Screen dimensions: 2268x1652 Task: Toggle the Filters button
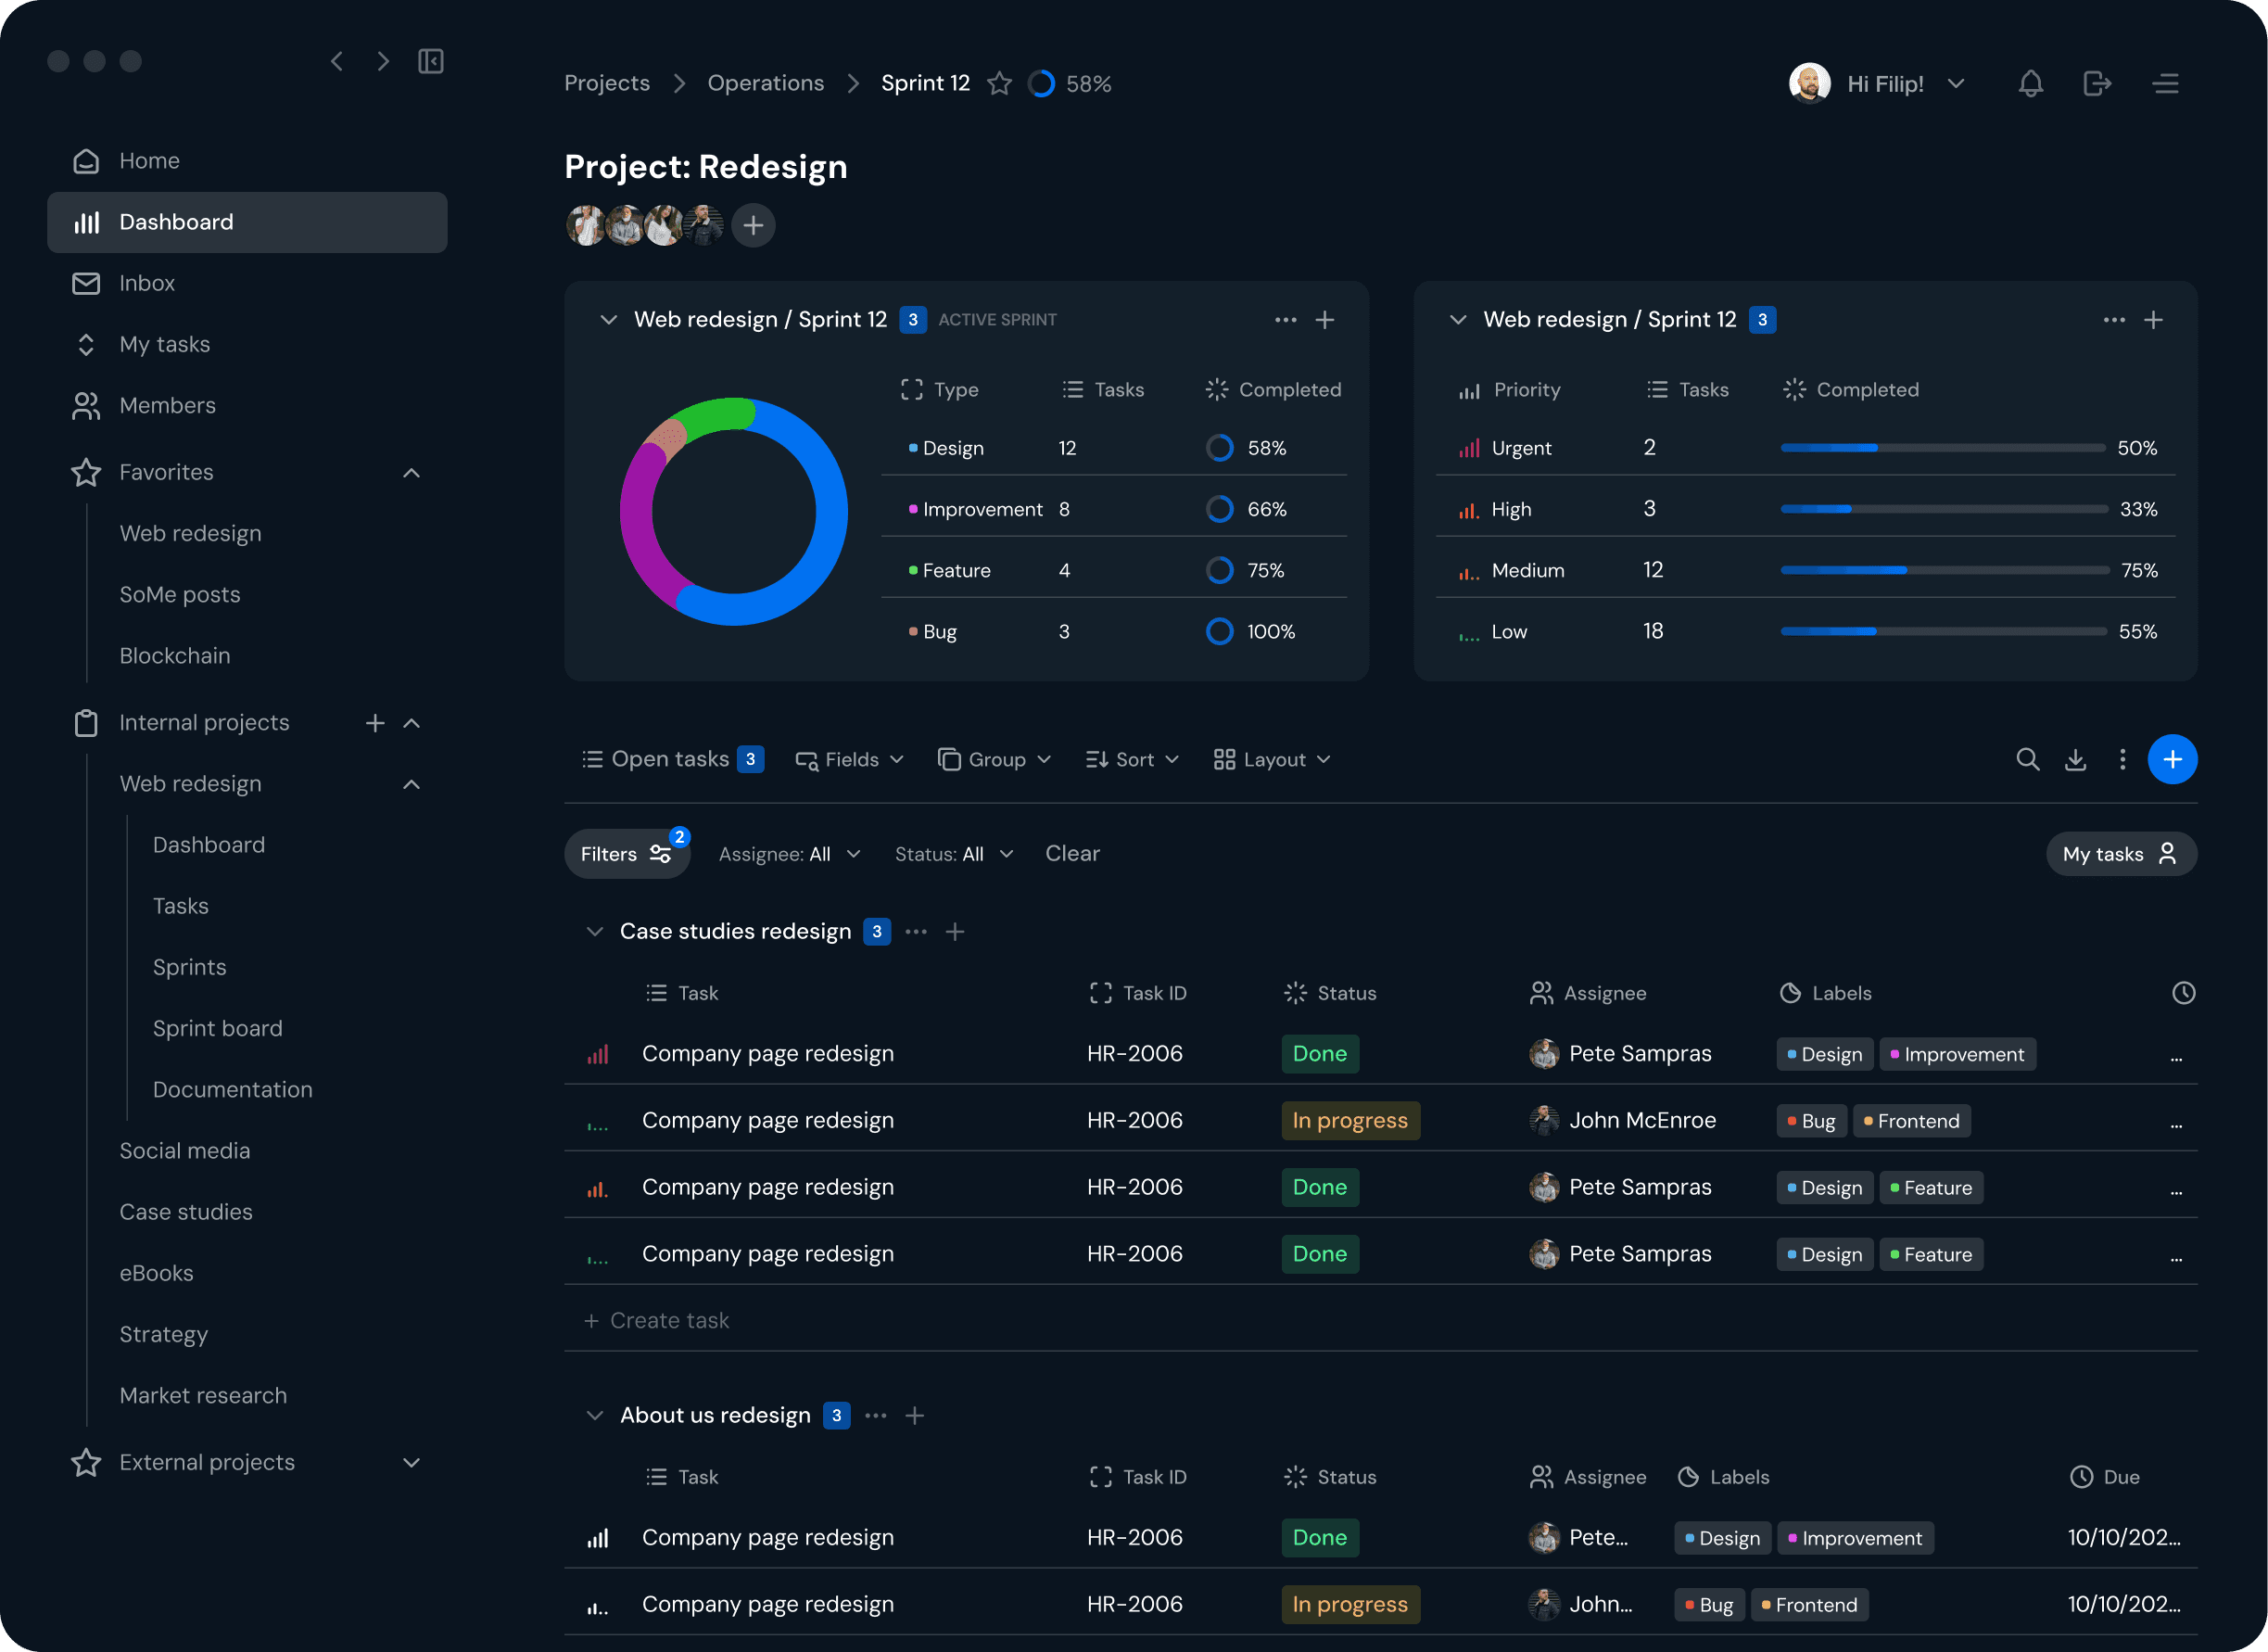point(626,854)
